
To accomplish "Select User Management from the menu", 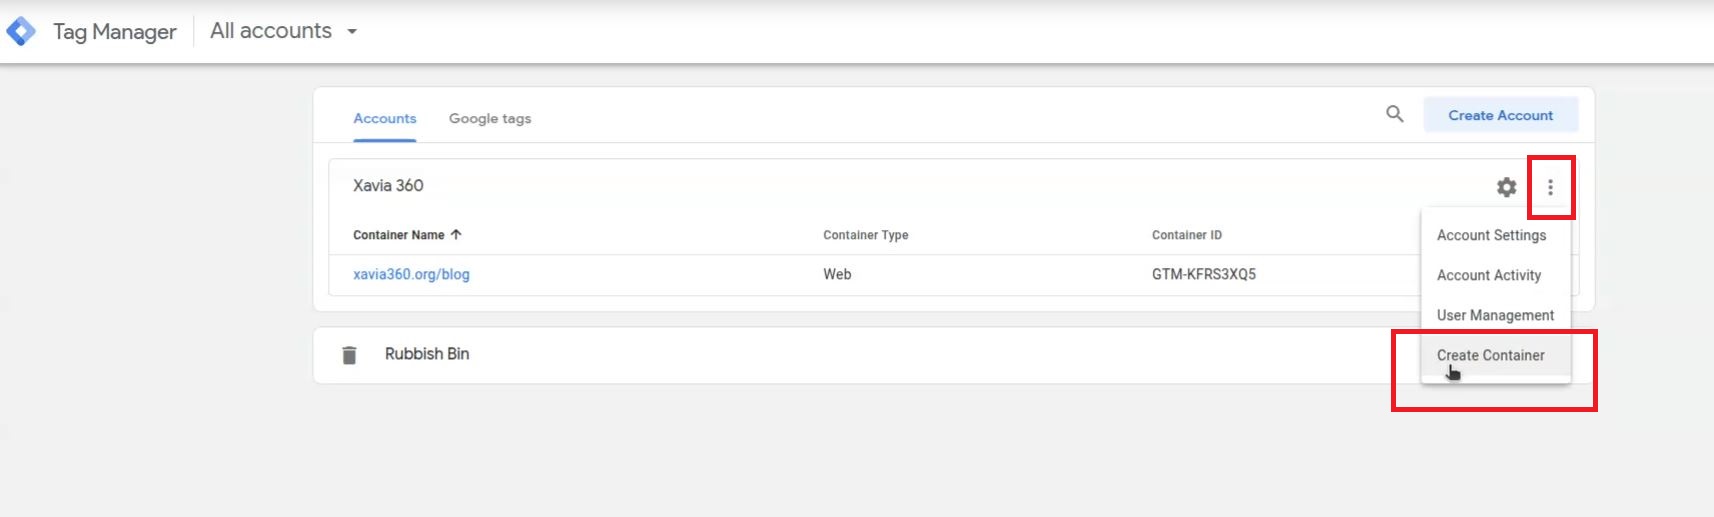I will (x=1495, y=315).
